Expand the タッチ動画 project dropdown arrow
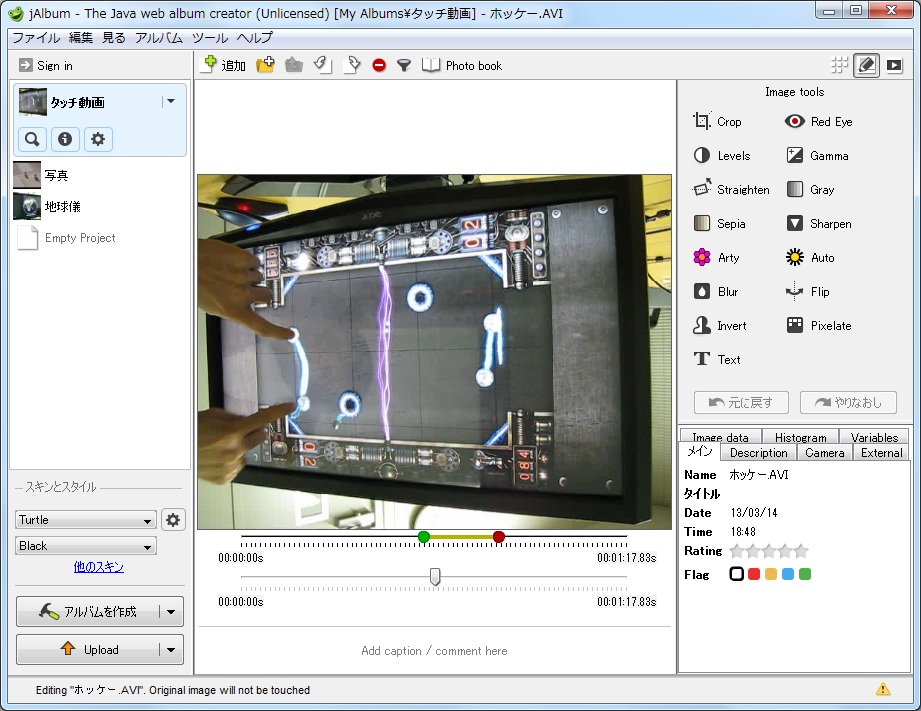Viewport: 921px width, 711px height. (170, 101)
